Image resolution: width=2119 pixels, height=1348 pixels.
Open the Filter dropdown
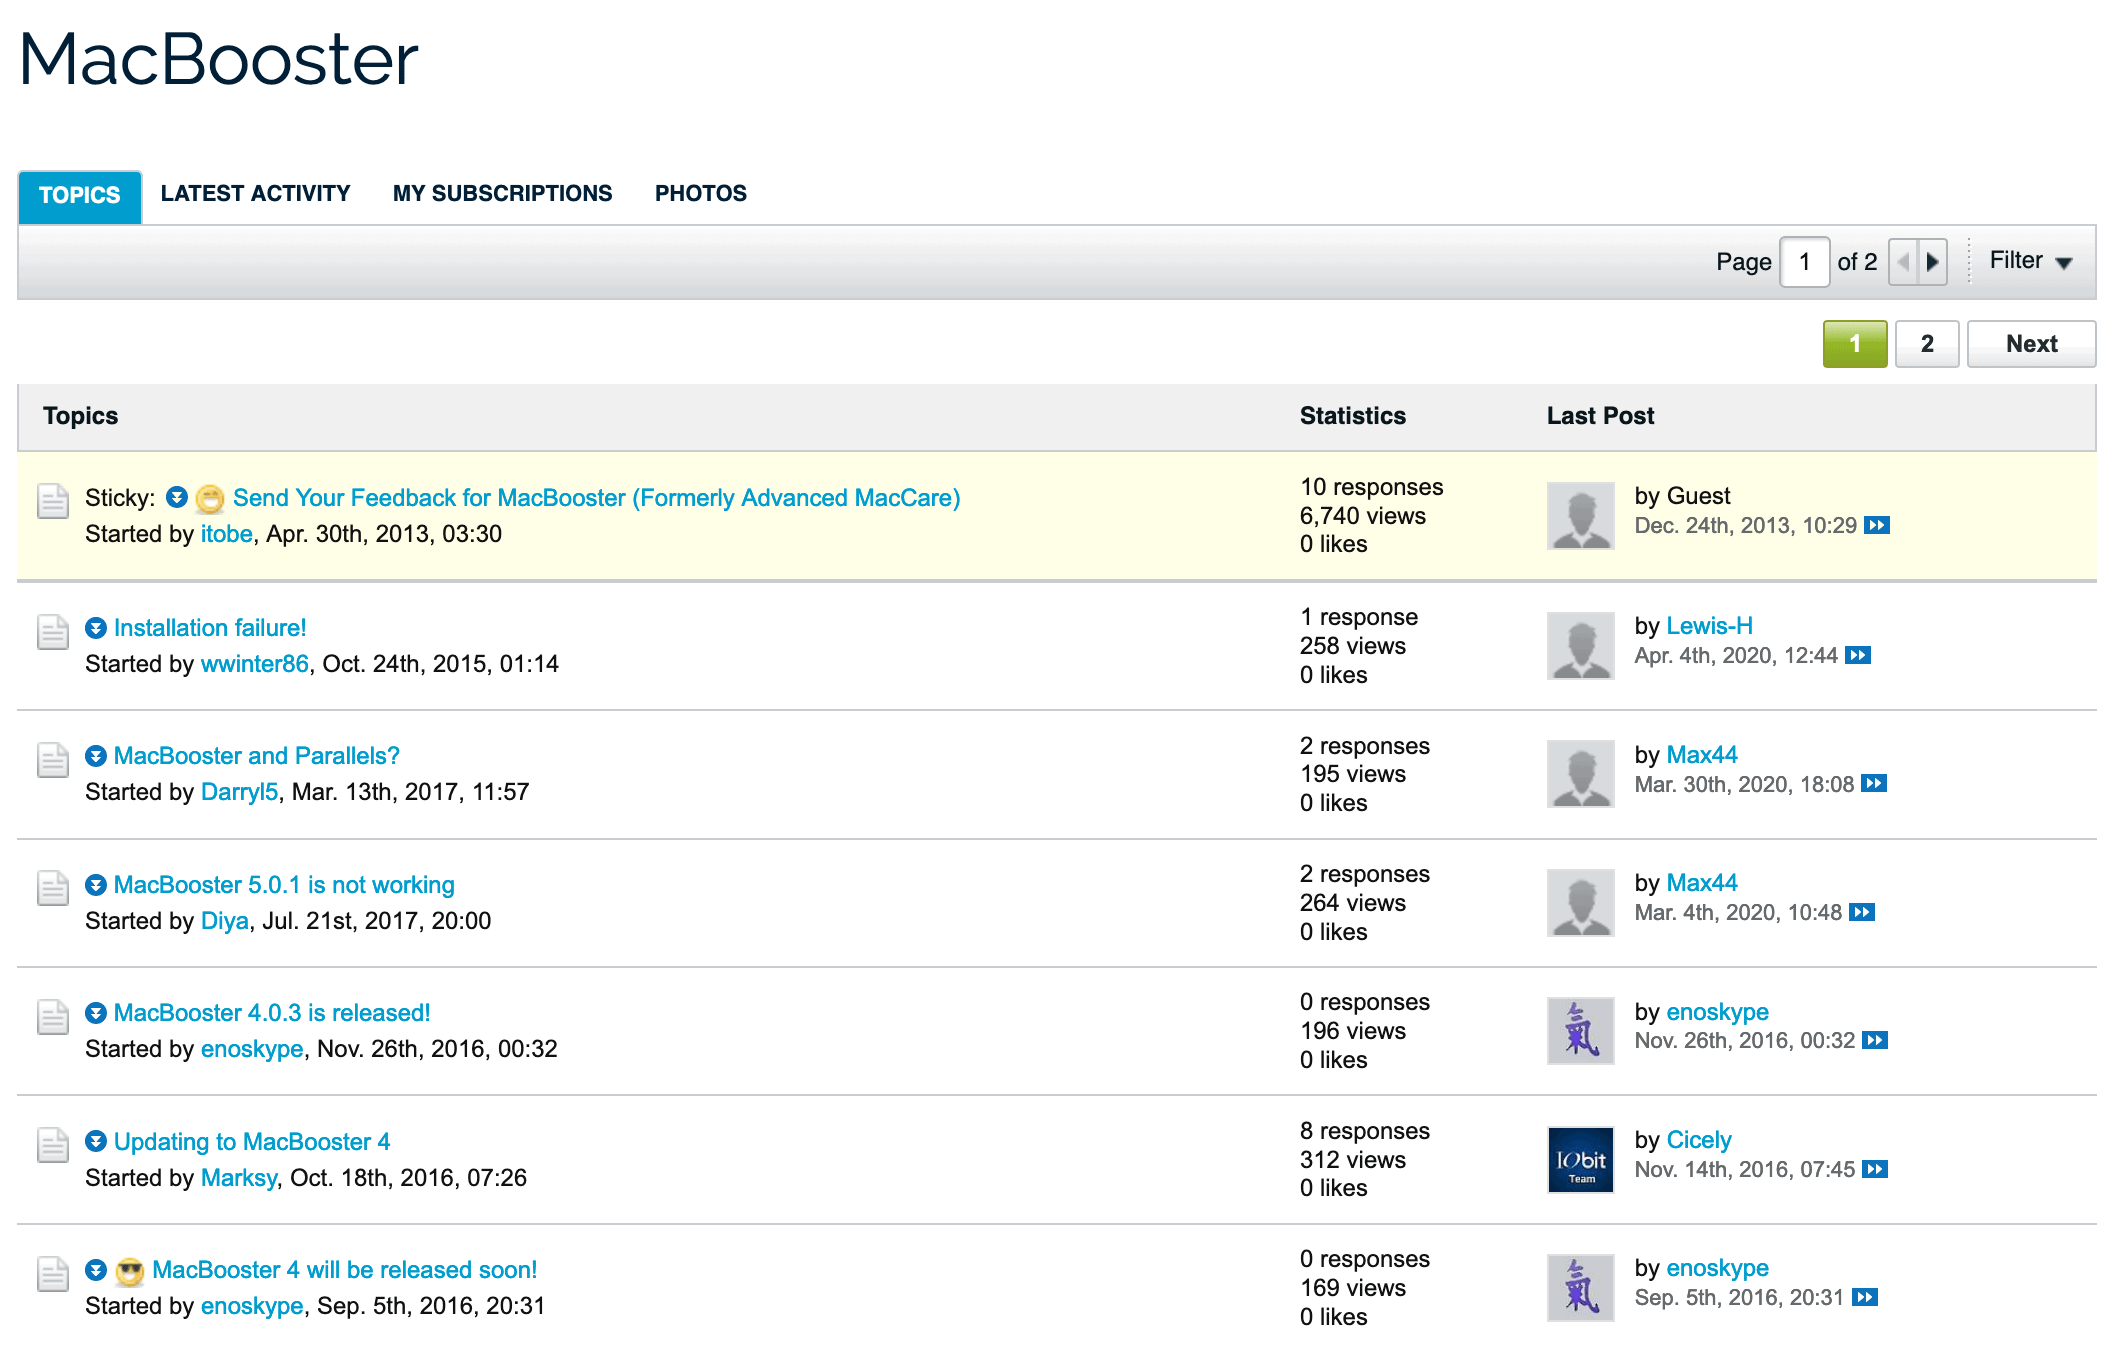2028,260
